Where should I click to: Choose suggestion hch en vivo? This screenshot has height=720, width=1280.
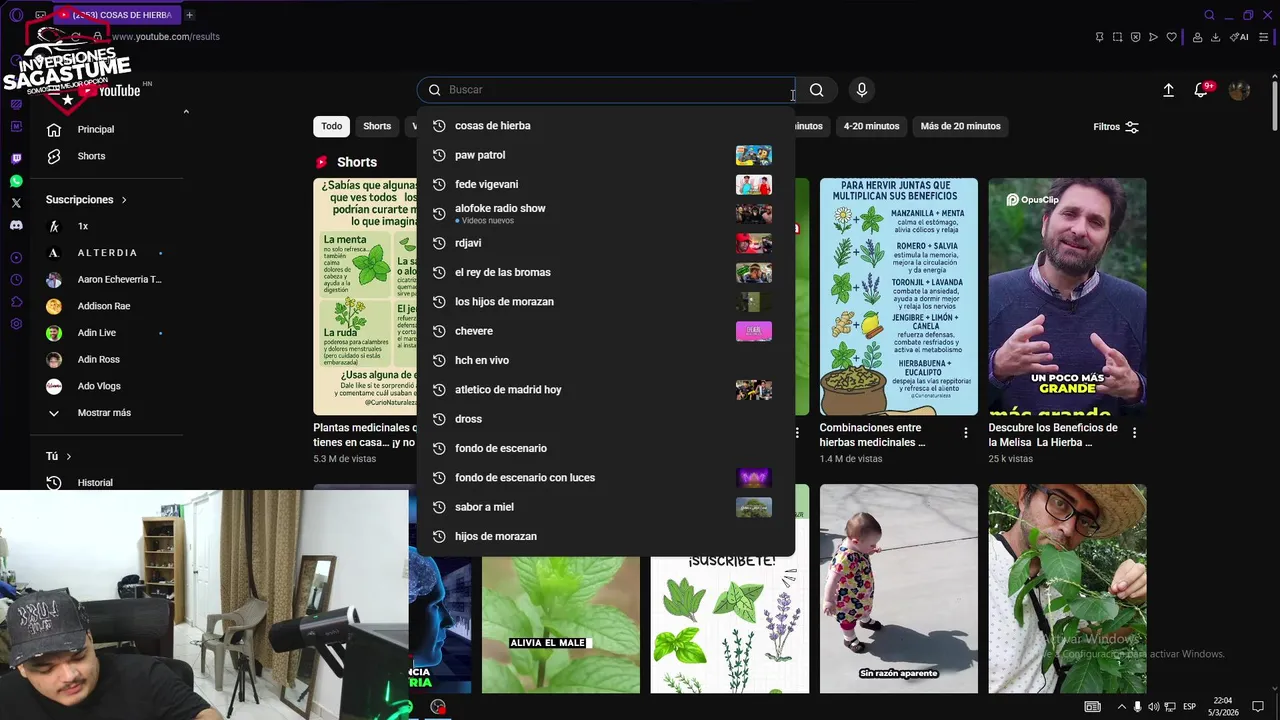pyautogui.click(x=605, y=360)
